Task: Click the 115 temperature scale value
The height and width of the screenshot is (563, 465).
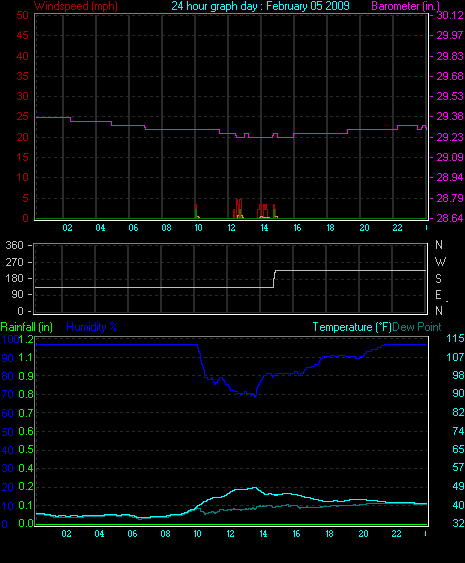Action: coord(455,338)
